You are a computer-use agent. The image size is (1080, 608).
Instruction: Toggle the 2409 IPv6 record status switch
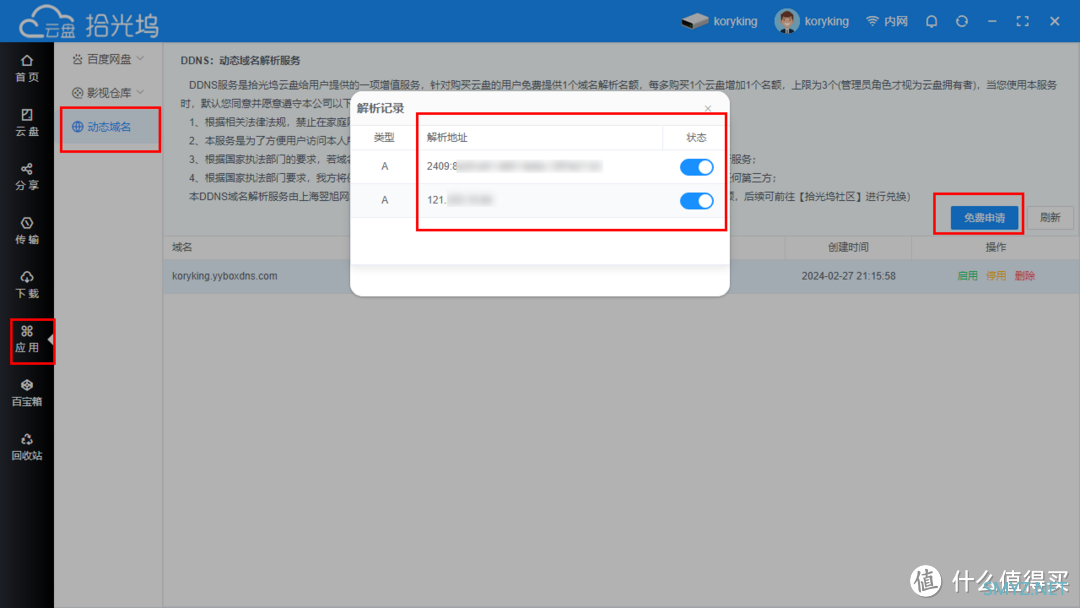click(696, 167)
